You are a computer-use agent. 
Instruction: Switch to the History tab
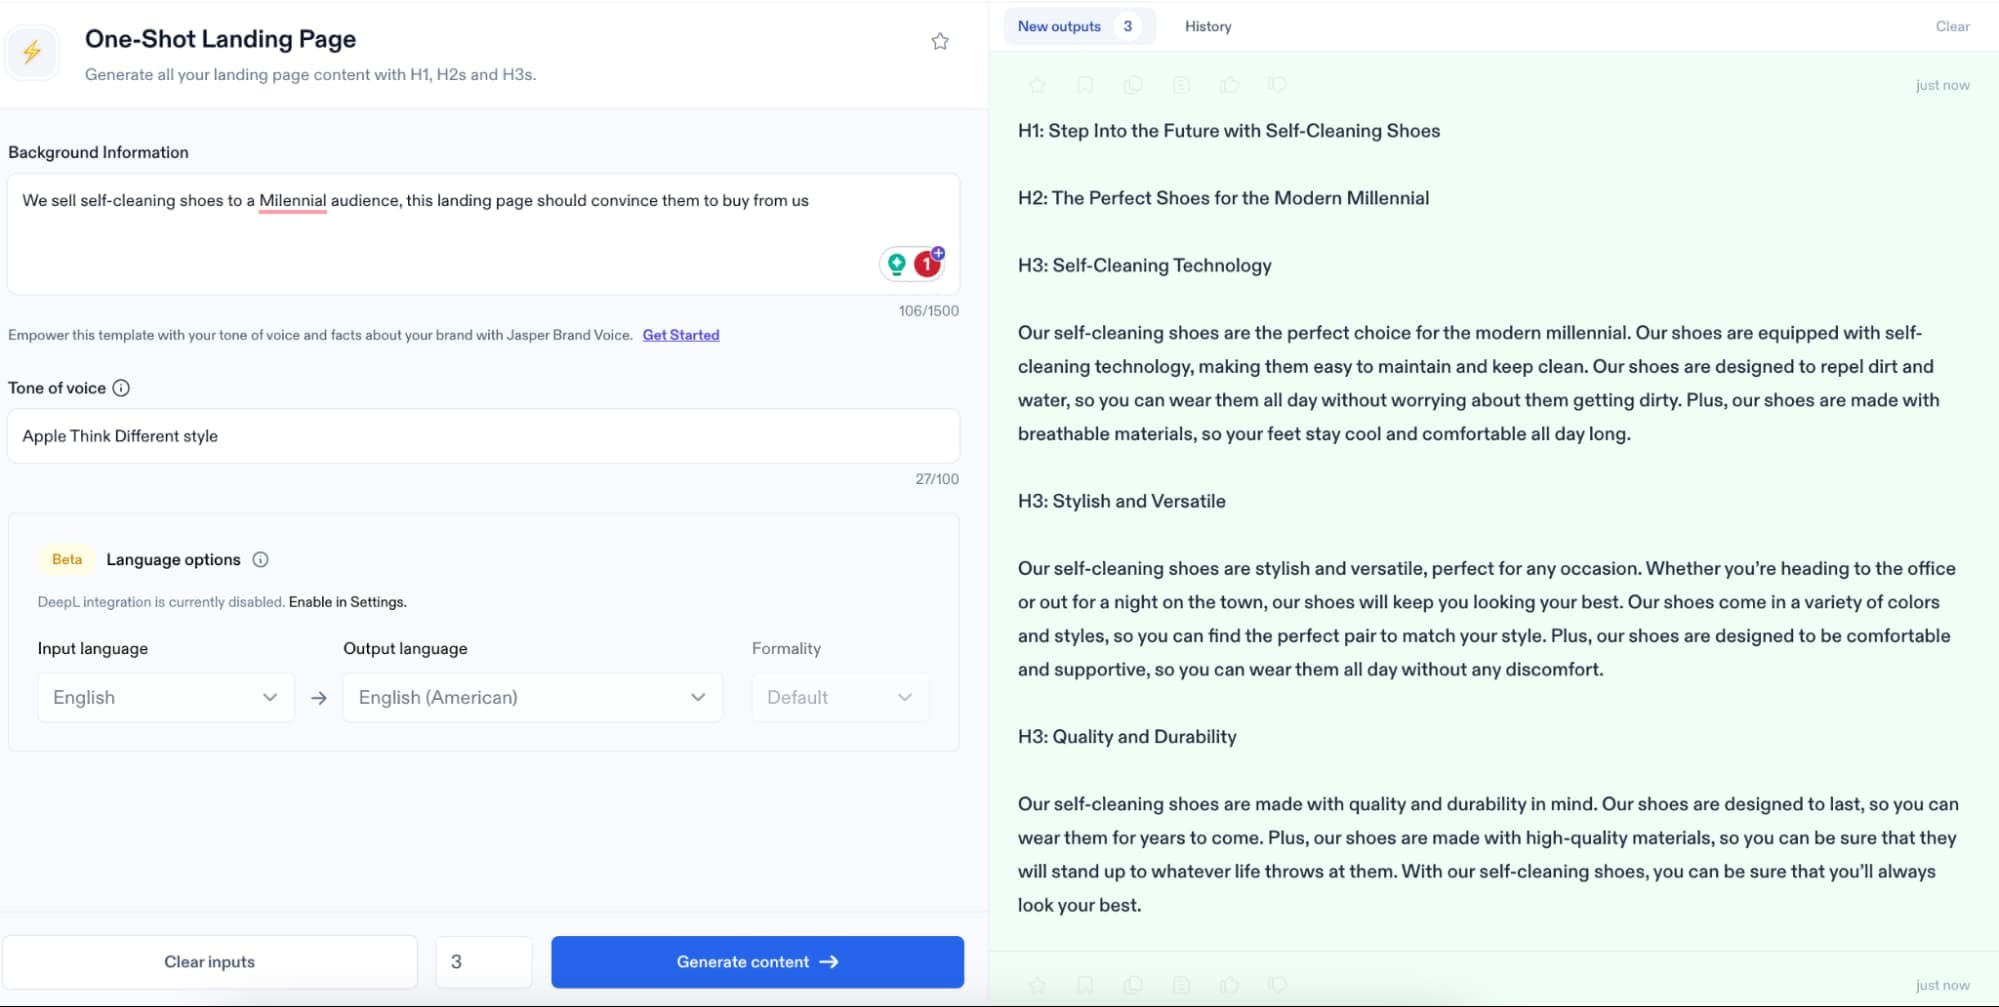[x=1207, y=26]
